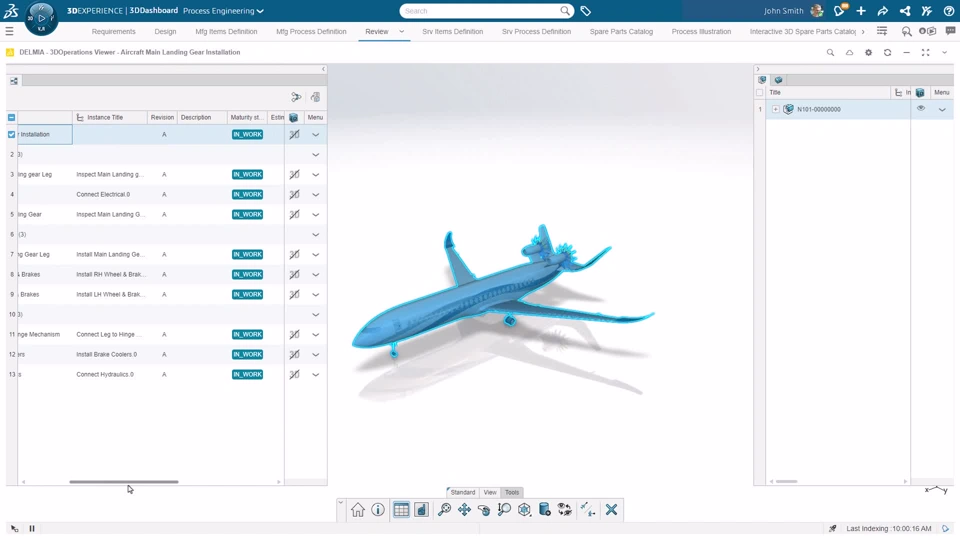
Task: Collapse the left process panel arrow
Action: click(x=323, y=69)
